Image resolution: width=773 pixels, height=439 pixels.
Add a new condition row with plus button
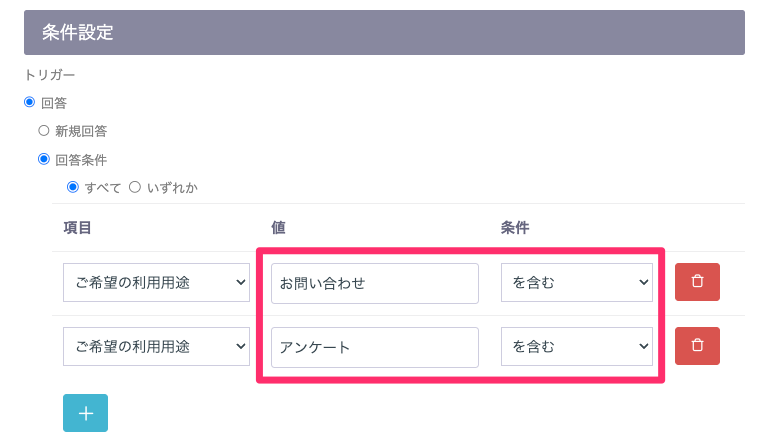(x=85, y=413)
